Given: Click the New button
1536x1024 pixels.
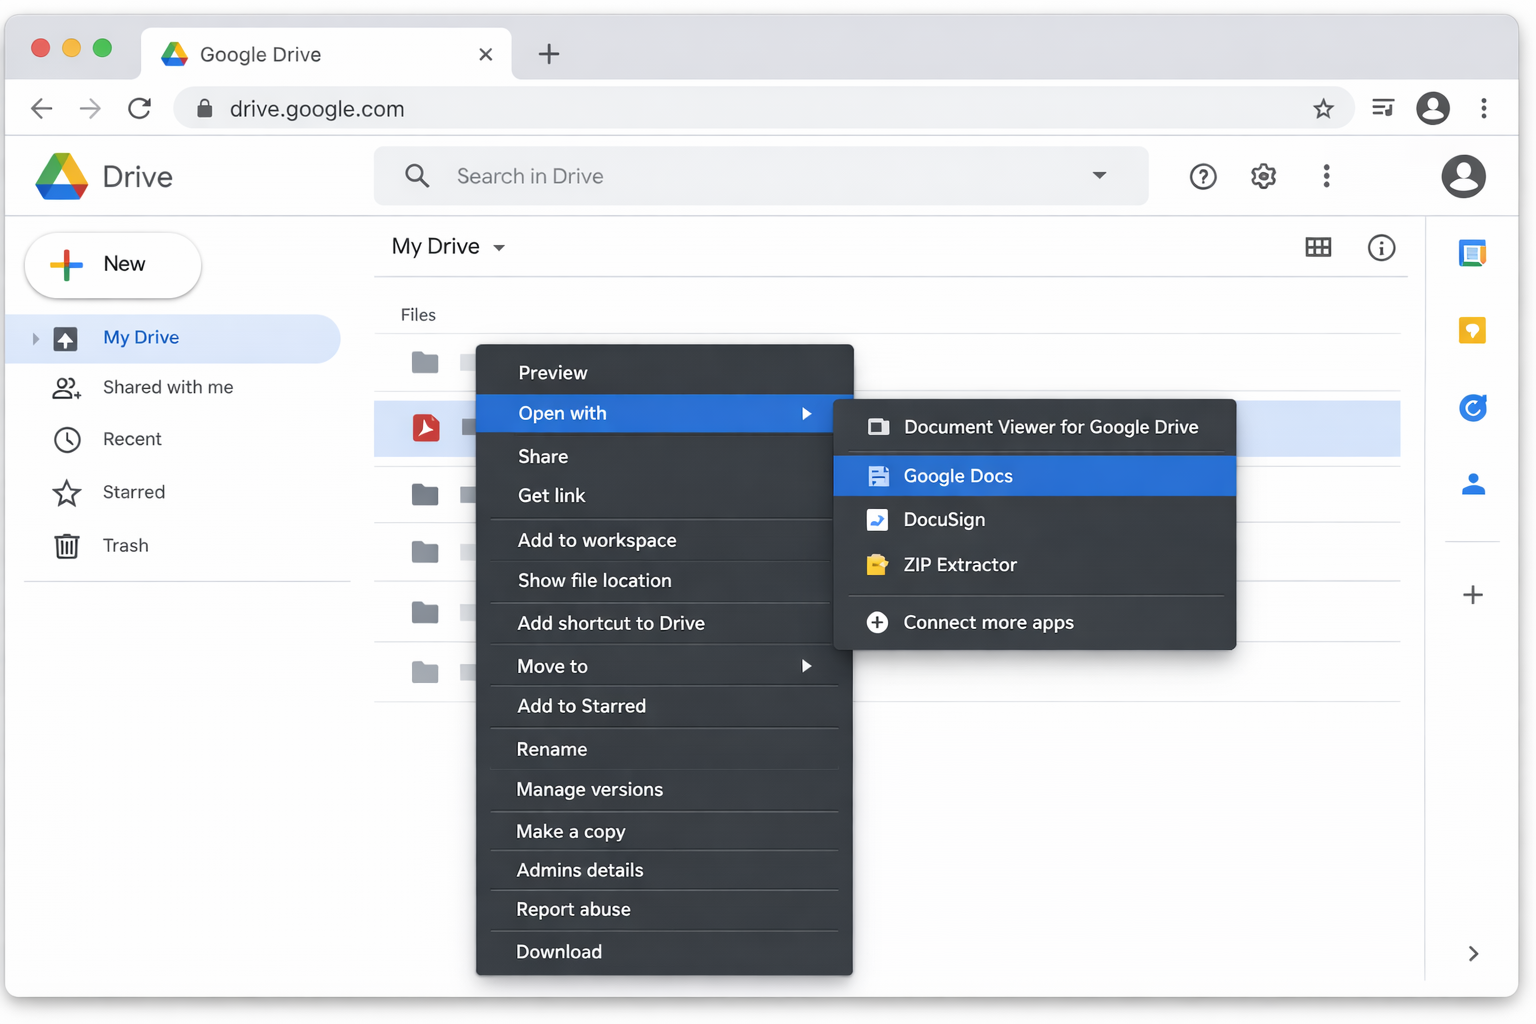Looking at the screenshot, I should pos(113,265).
